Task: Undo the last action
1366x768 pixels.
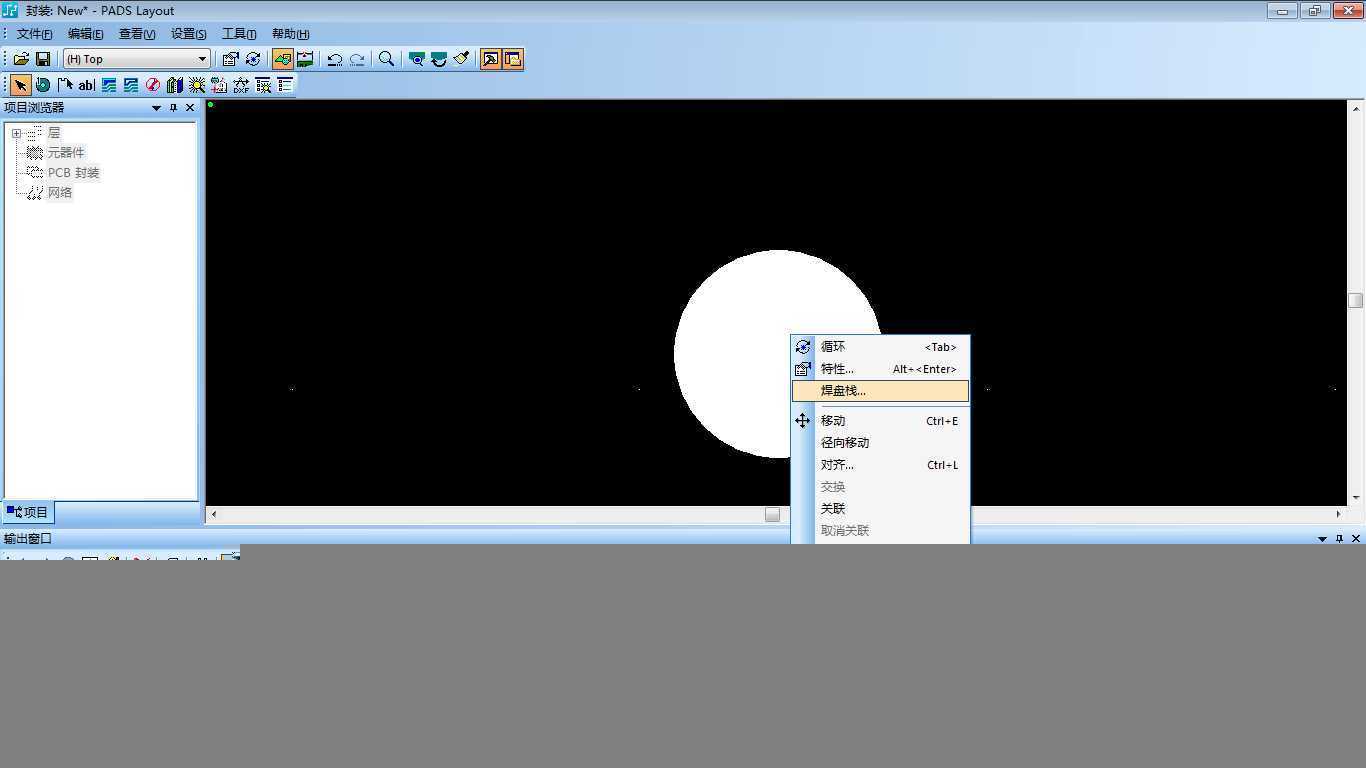Action: click(x=335, y=59)
